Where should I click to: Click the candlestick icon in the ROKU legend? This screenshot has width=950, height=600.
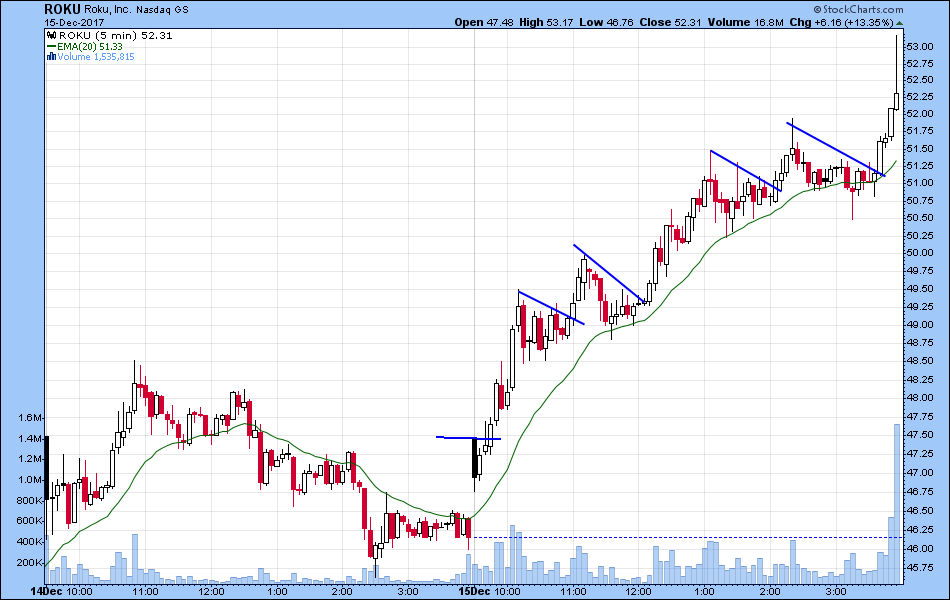pyautogui.click(x=52, y=36)
